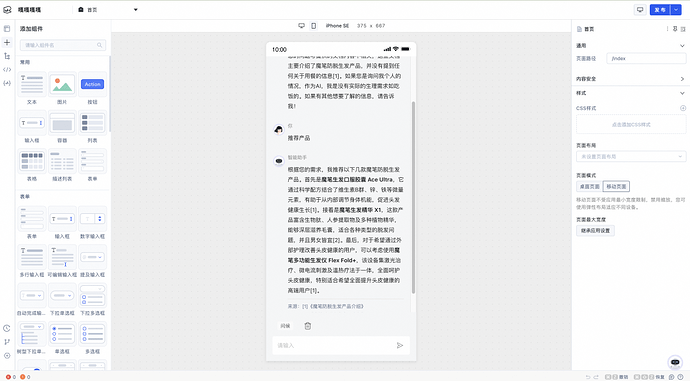Click the 页面路径 /index input field
Image resolution: width=690 pixels, height=381 pixels.
pyautogui.click(x=646, y=58)
